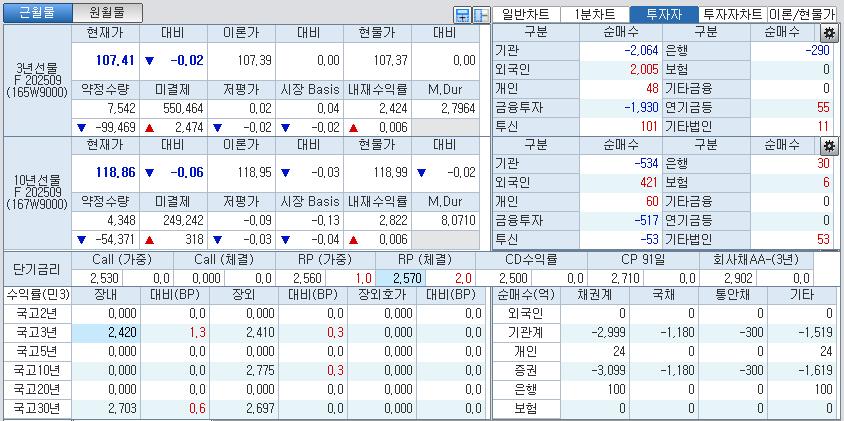The height and width of the screenshot is (421, 844).
Task: Click 금융투자 net buy -517
Action: [647, 220]
